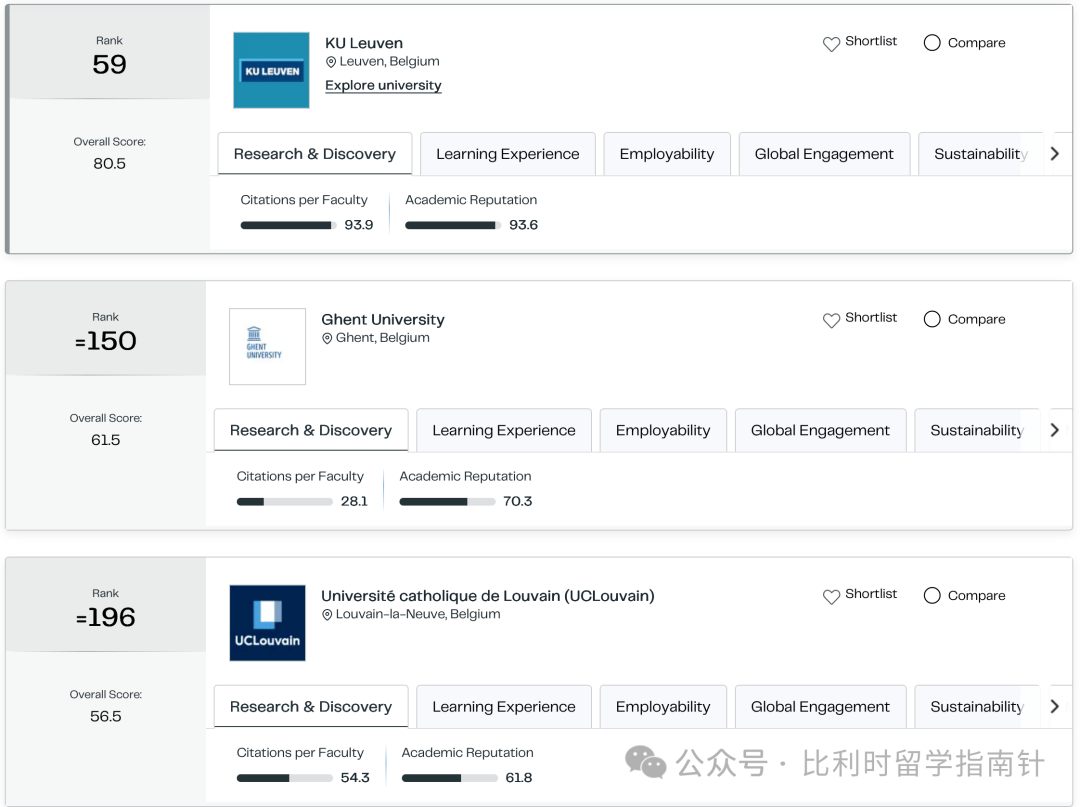This screenshot has height=807, width=1080.
Task: Open UCLouvain's Sustainability tab
Action: (x=977, y=706)
